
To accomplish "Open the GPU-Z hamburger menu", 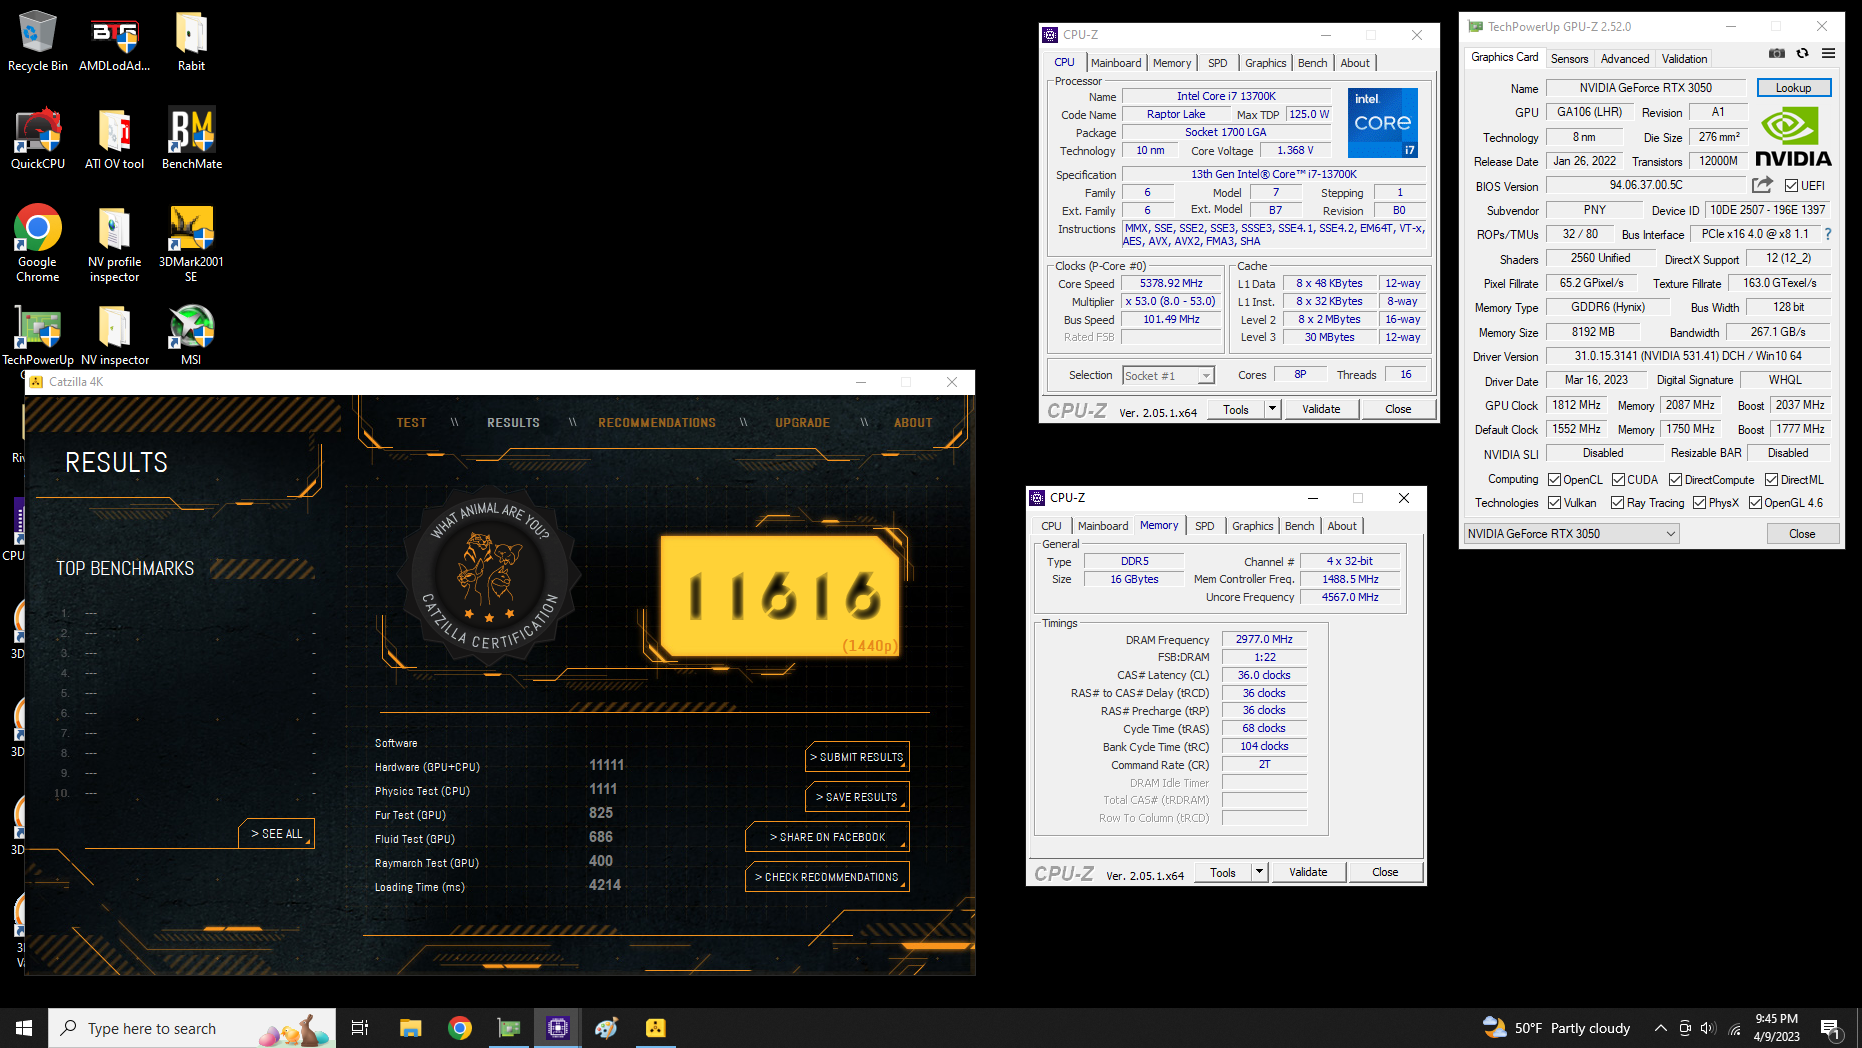I will pyautogui.click(x=1828, y=53).
